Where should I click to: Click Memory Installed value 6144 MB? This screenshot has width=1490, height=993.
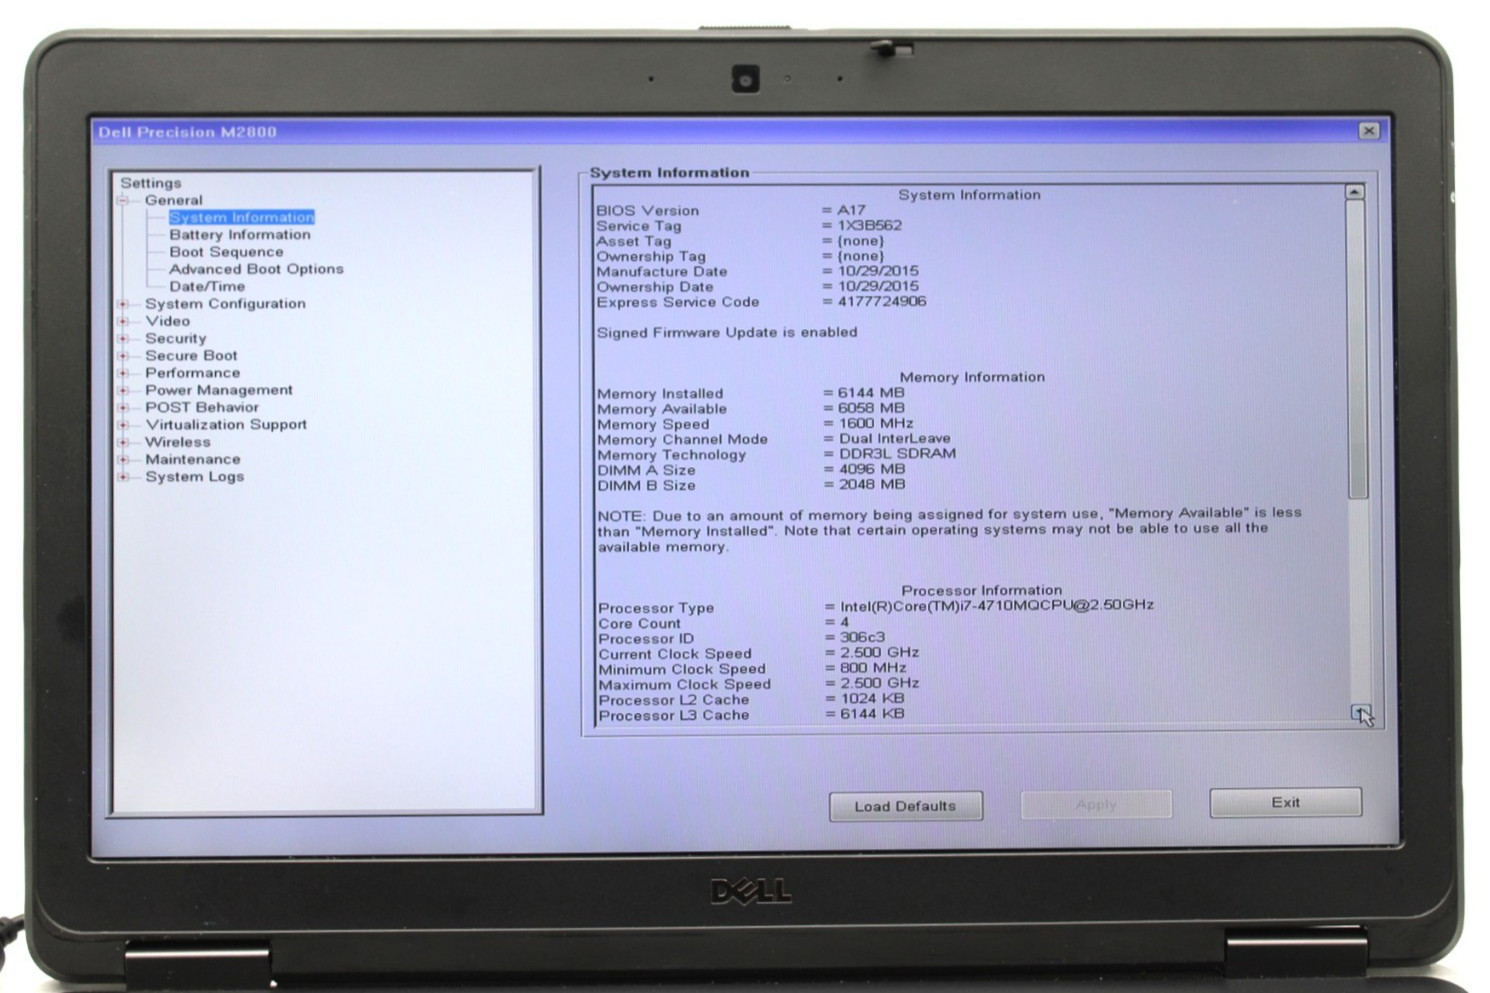coord(872,393)
